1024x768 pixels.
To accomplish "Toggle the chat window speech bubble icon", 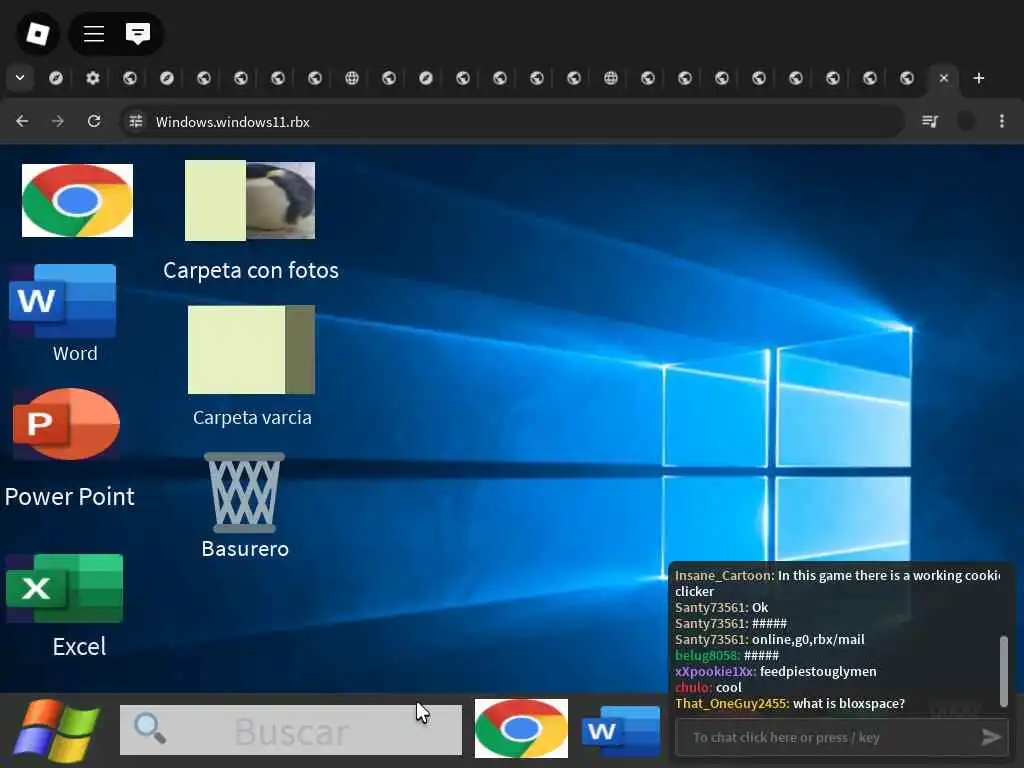I will tap(138, 33).
